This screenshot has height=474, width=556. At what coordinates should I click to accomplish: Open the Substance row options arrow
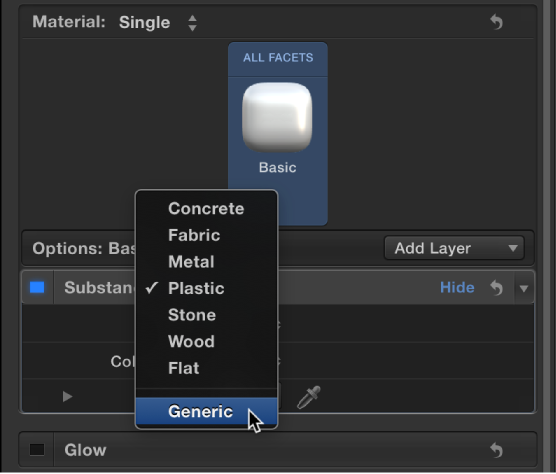tap(524, 288)
